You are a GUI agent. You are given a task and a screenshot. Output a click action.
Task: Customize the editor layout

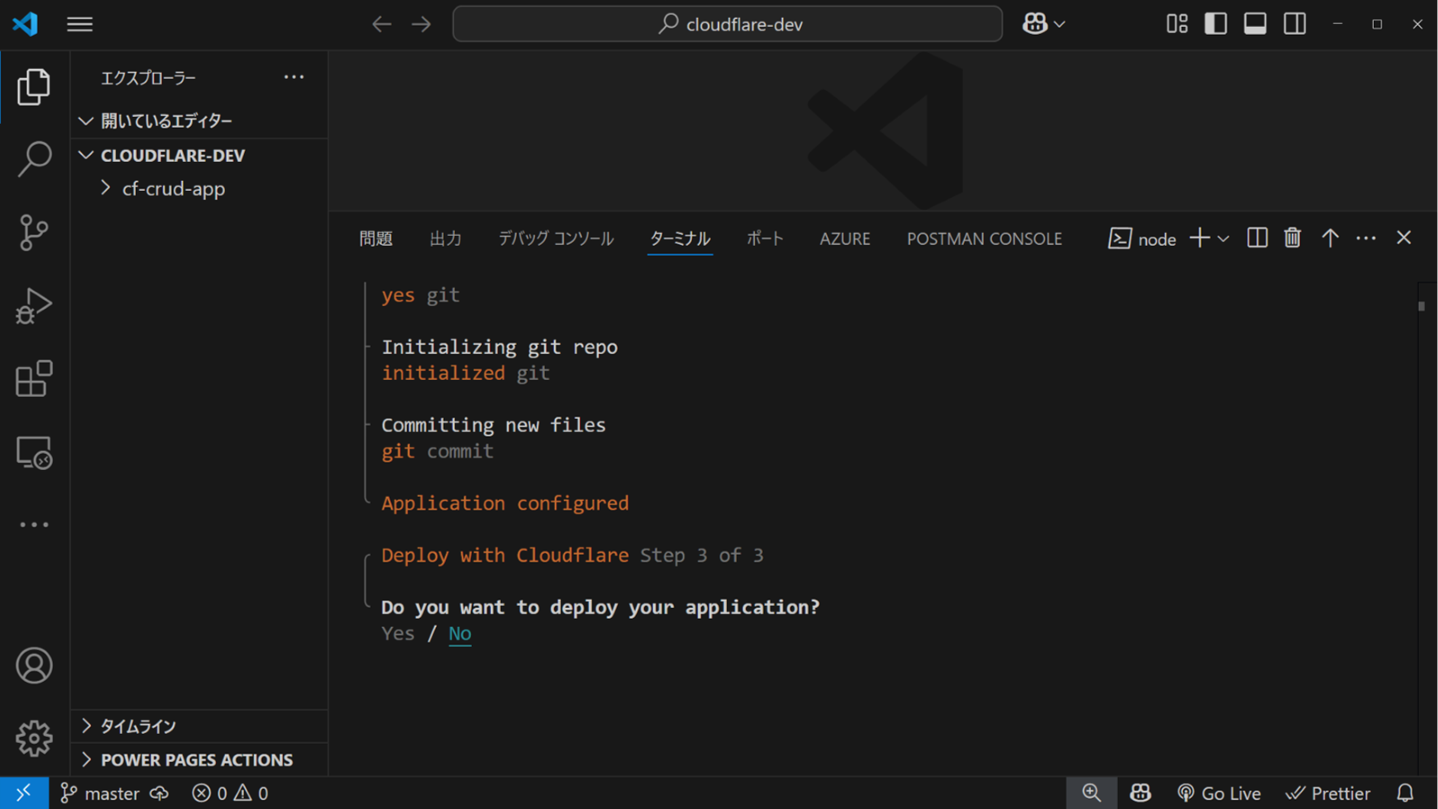[1177, 24]
